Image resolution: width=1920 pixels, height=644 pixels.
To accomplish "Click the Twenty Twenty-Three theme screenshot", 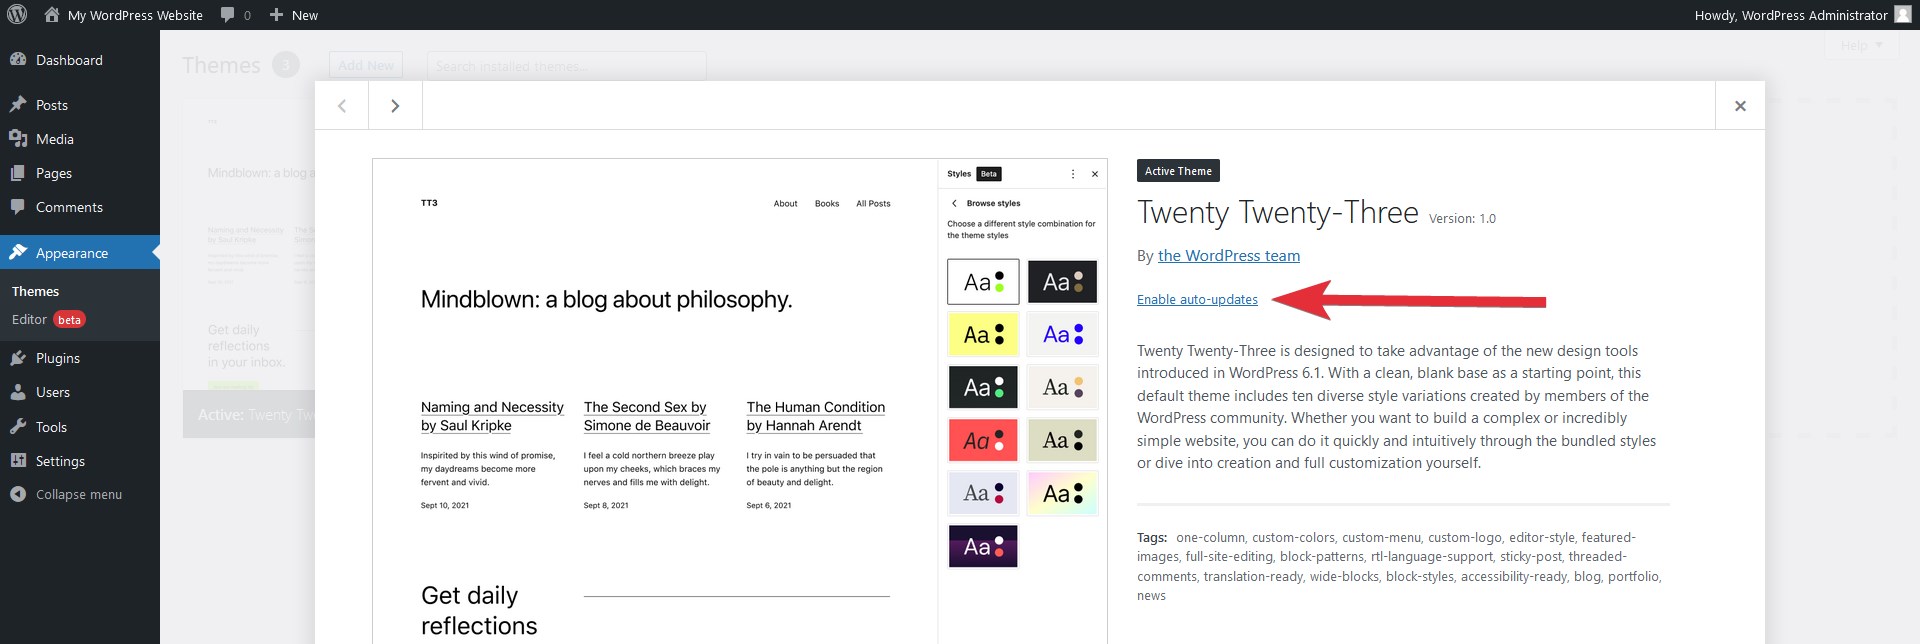I will pyautogui.click(x=739, y=401).
